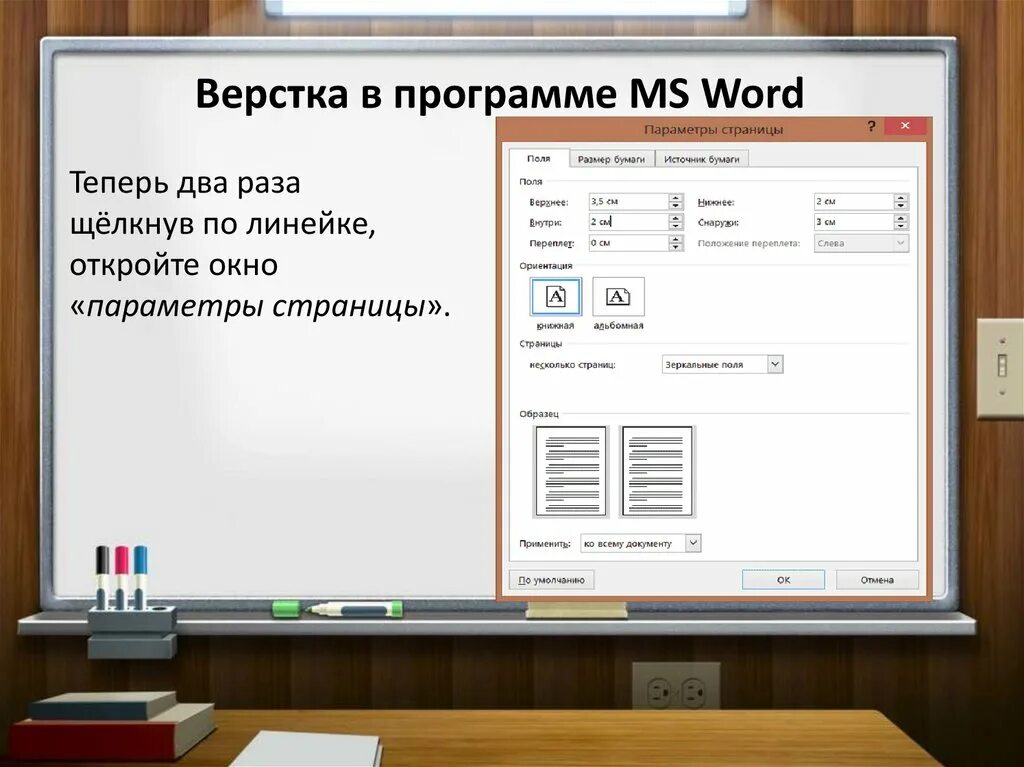
Task: Click the Применить label
Action: 545,544
